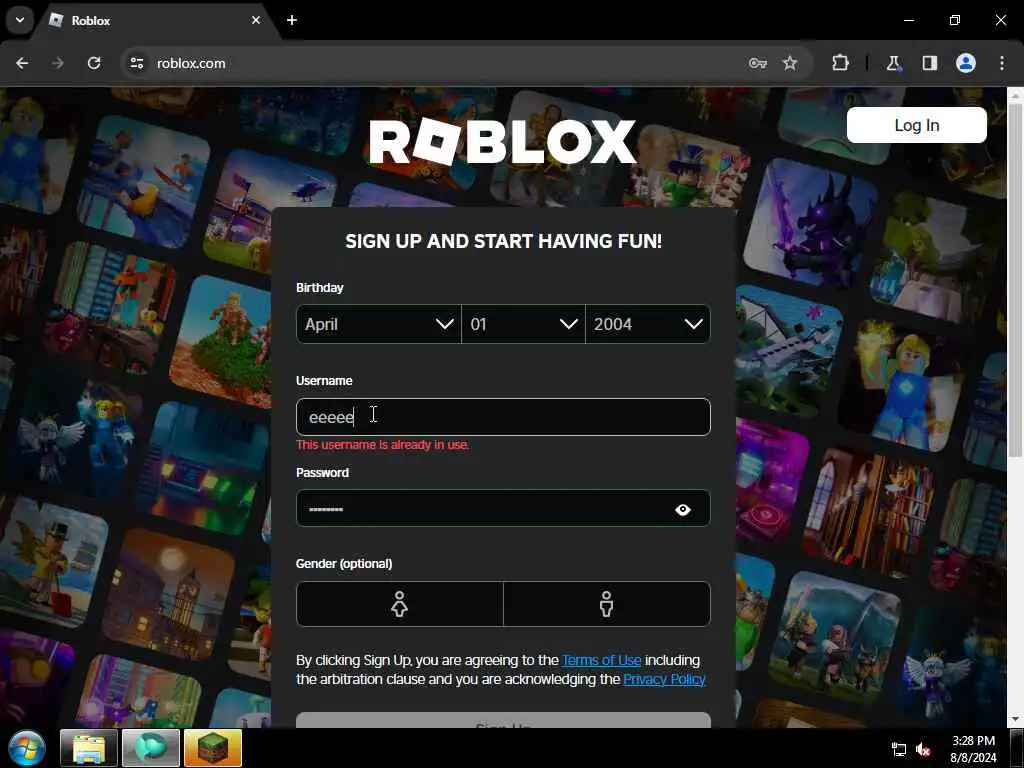Open the taskbar clock showing 3:28 PM
The image size is (1024, 768).
pos(973,749)
